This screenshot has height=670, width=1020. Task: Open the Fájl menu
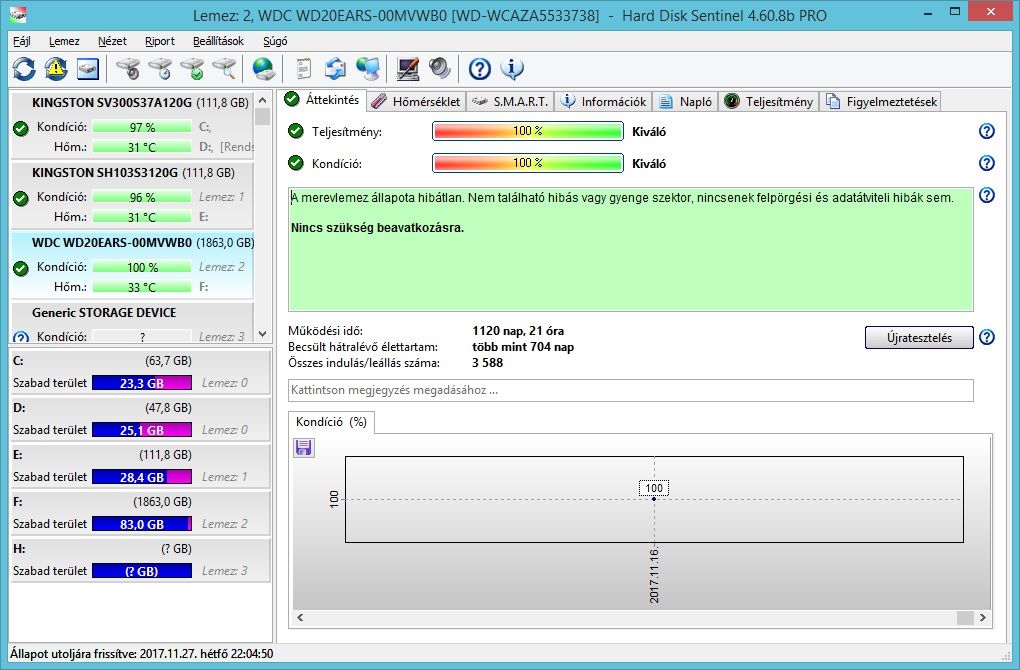pyautogui.click(x=21, y=41)
